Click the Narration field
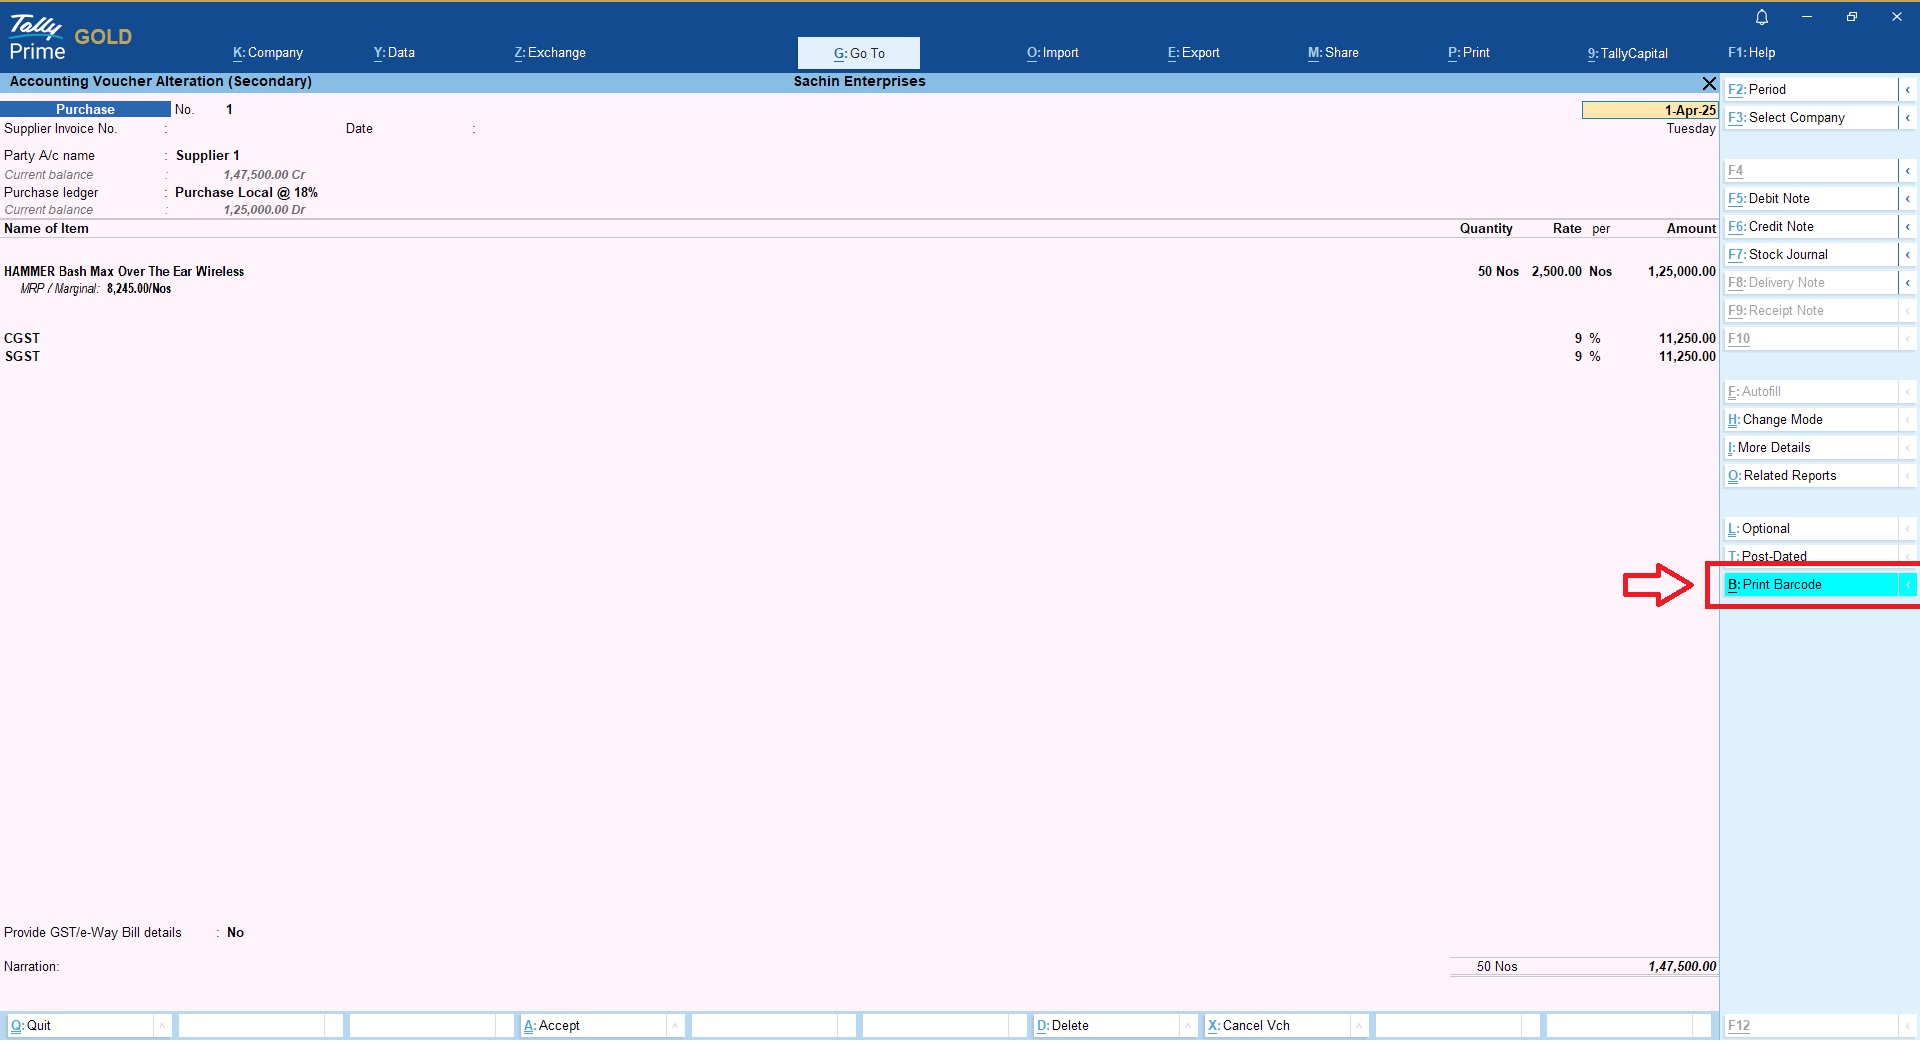1920x1041 pixels. 700,967
